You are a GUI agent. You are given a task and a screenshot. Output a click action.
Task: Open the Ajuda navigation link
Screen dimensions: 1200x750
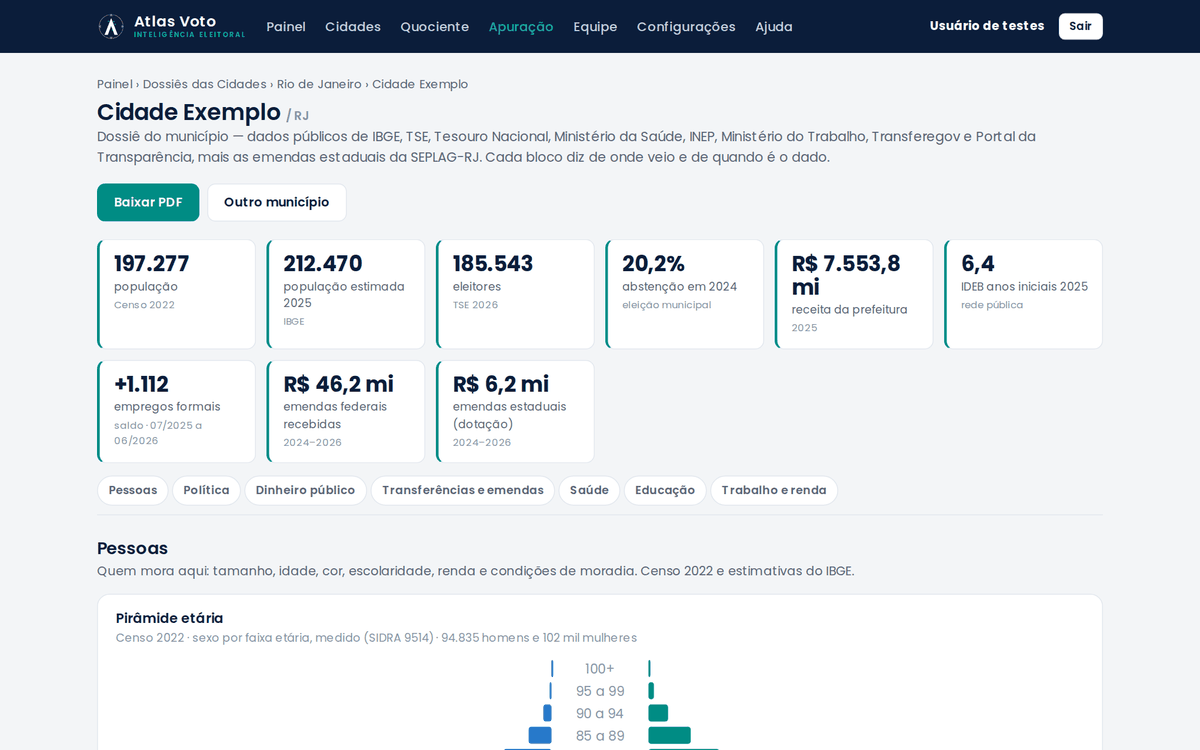(x=774, y=27)
